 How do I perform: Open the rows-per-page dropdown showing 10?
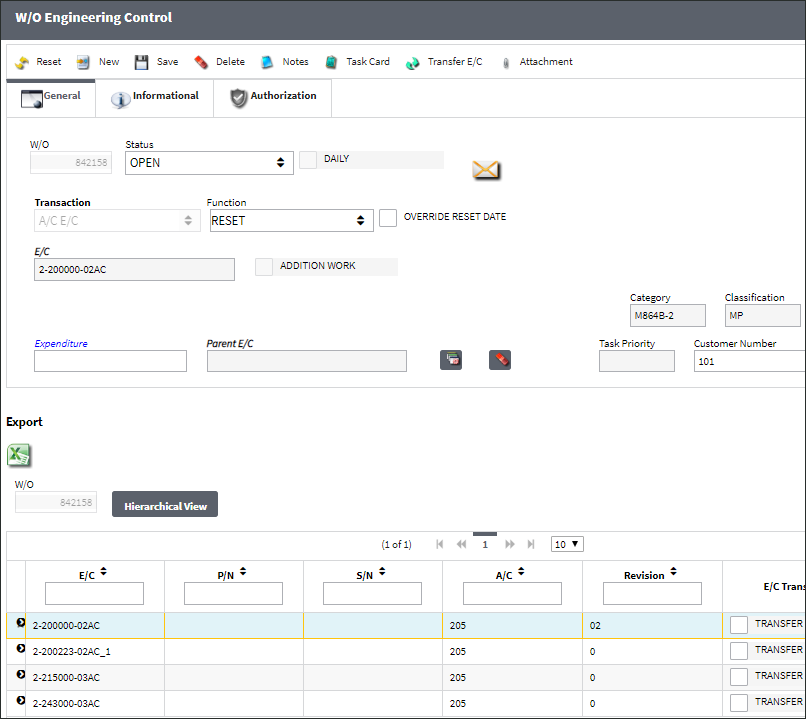pyautogui.click(x=567, y=544)
